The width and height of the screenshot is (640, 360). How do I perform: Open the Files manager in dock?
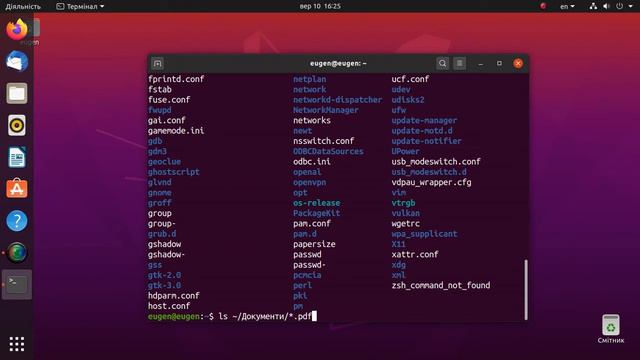click(17, 93)
